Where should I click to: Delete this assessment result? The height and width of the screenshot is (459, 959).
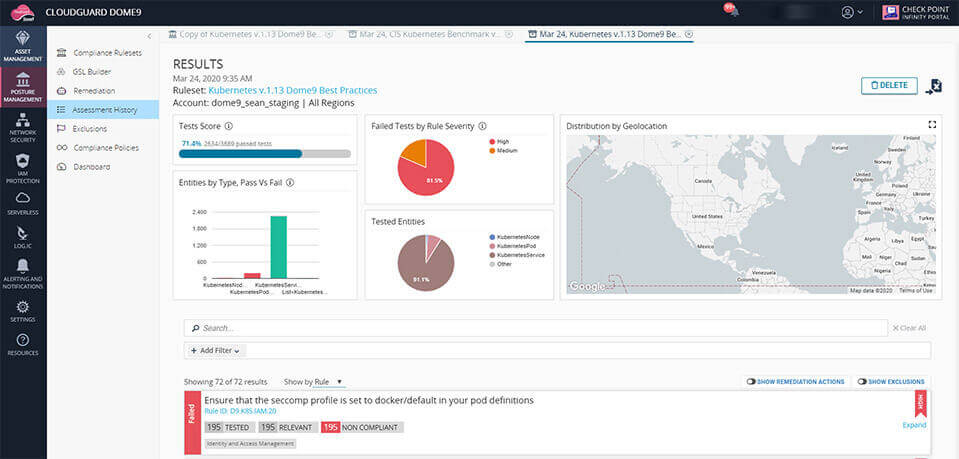coord(889,86)
